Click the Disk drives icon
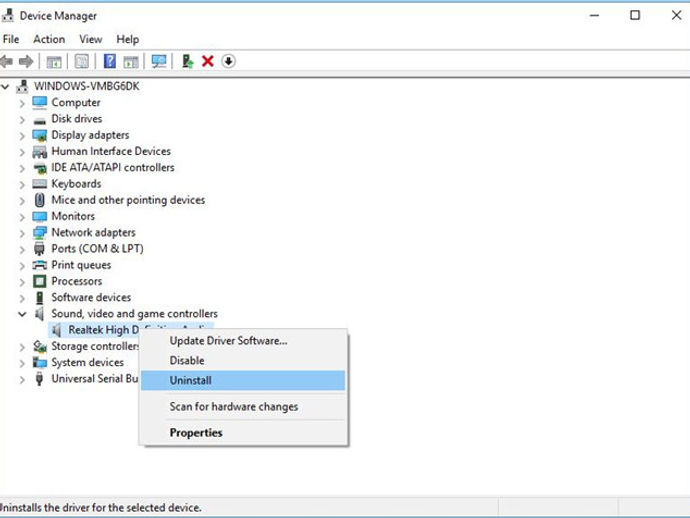The image size is (690, 518). point(40,121)
